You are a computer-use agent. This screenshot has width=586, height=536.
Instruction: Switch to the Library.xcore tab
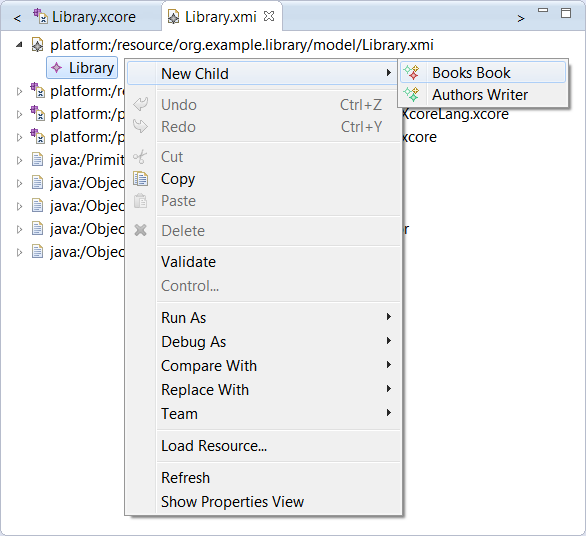click(84, 17)
